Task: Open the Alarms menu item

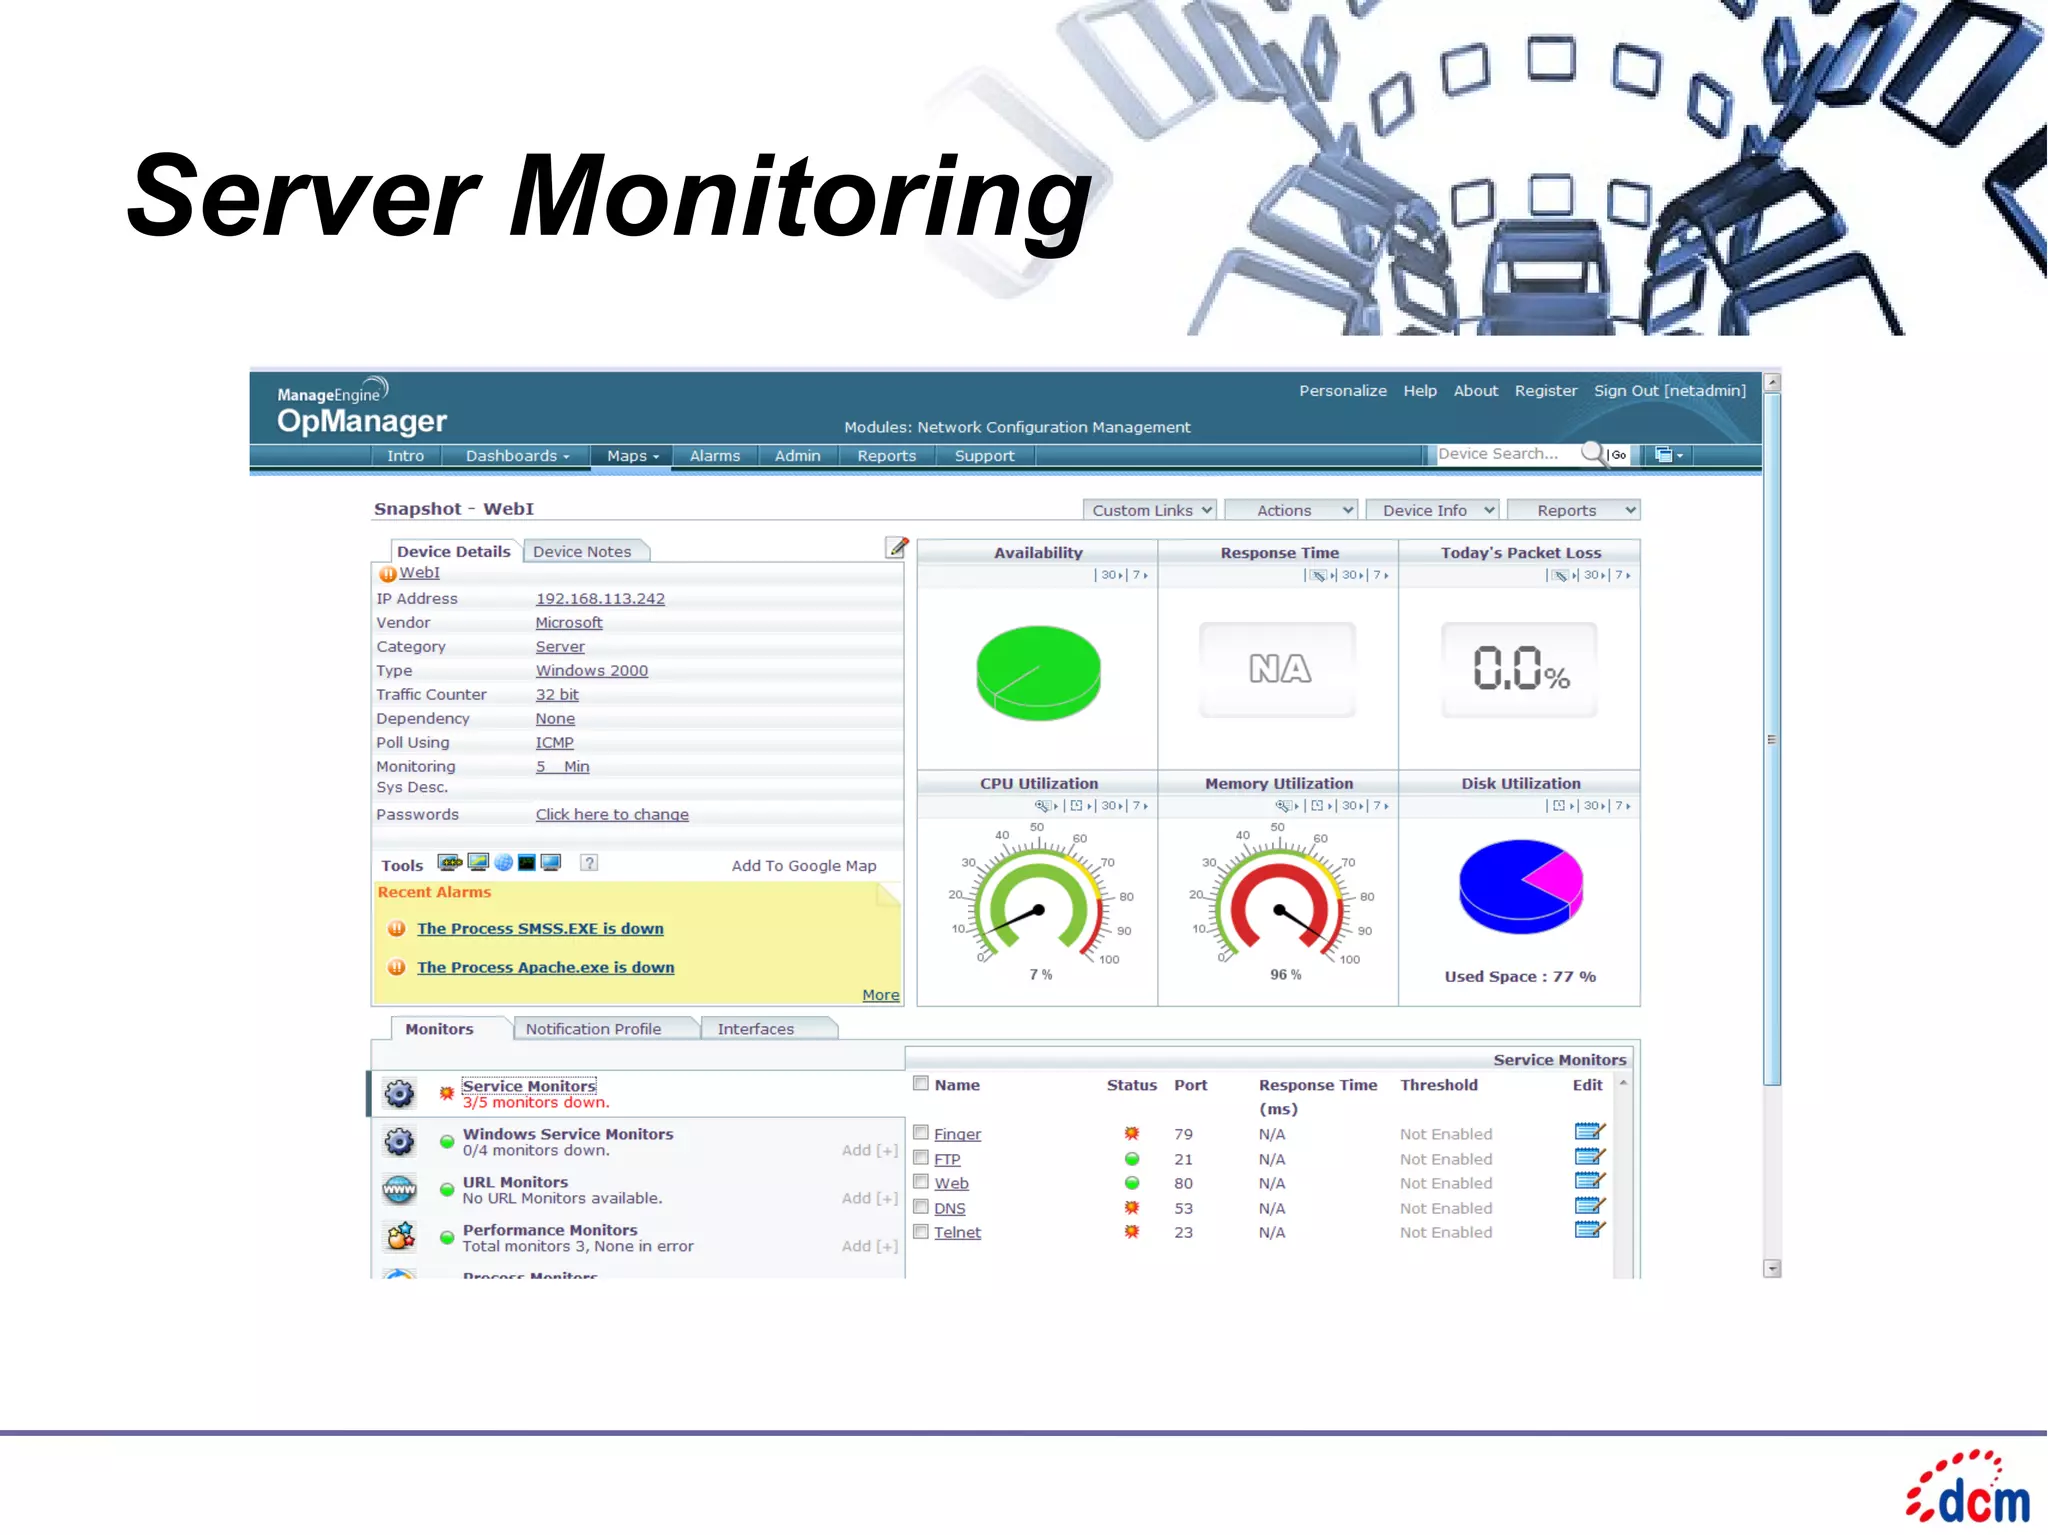Action: (x=715, y=456)
